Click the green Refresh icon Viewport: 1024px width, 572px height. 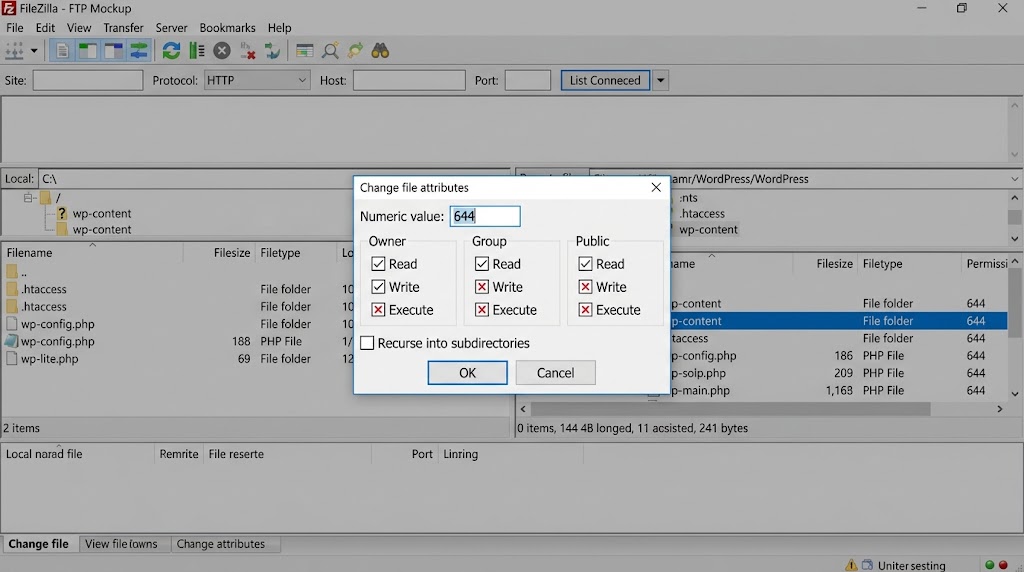(171, 50)
